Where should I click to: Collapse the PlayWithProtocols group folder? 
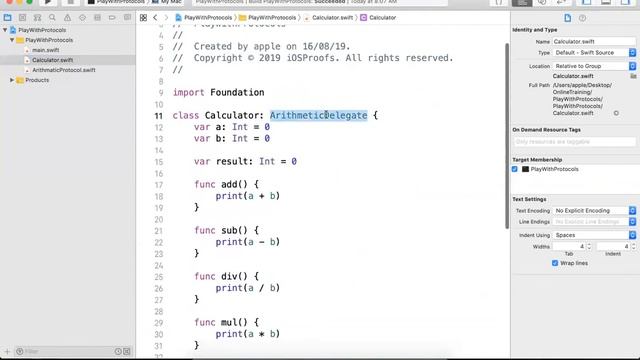coord(12,40)
